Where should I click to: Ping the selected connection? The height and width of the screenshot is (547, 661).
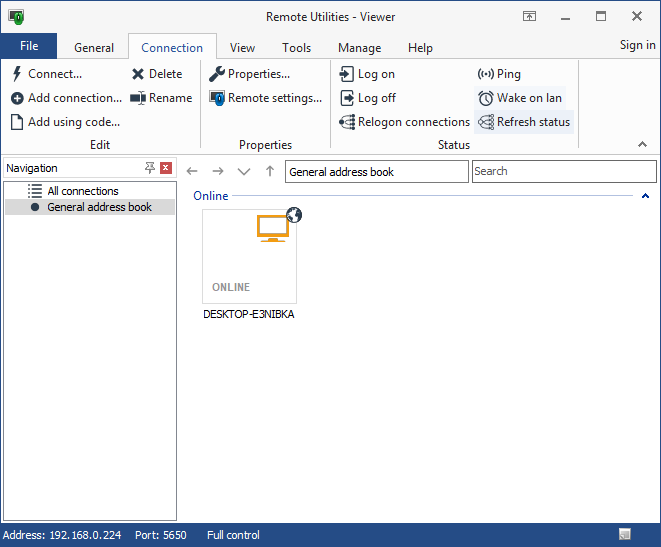[499, 74]
